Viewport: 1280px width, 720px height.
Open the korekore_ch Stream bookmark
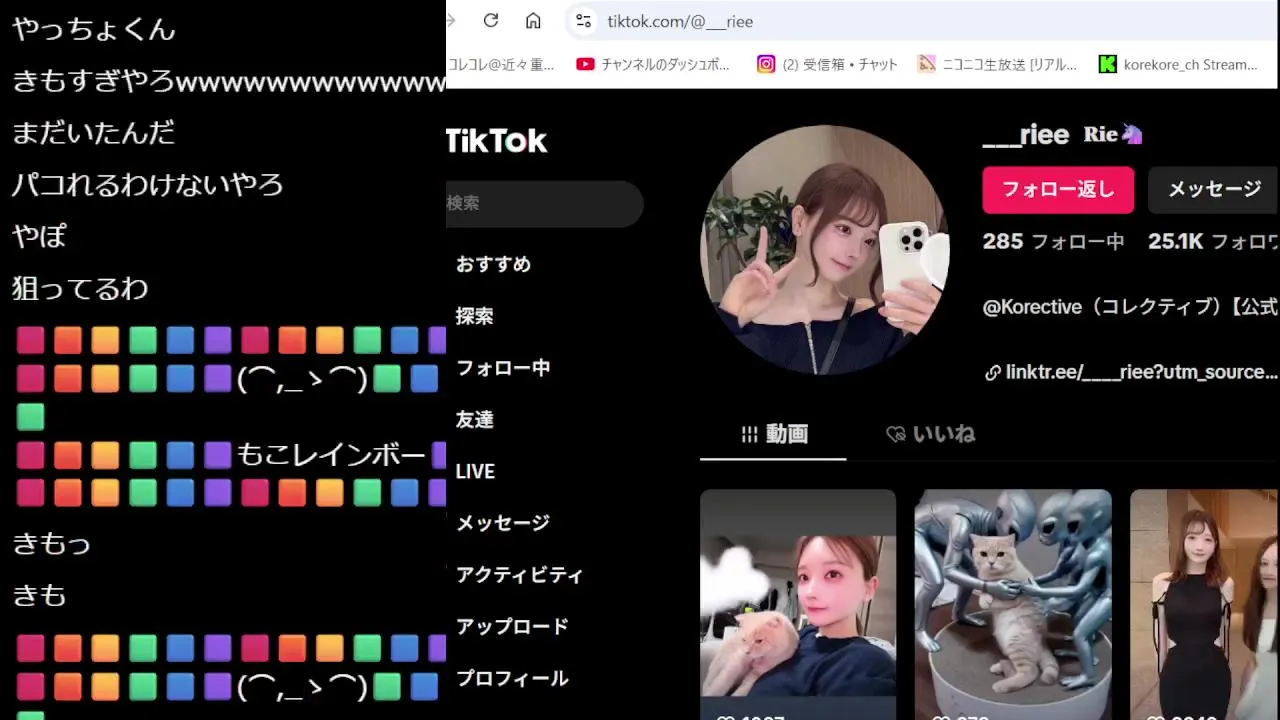1178,64
